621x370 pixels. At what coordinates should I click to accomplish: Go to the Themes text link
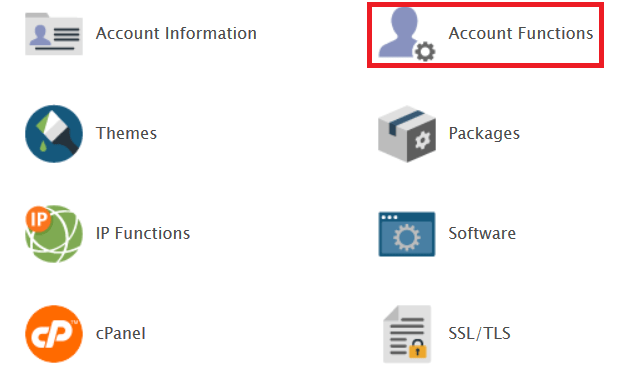pos(126,134)
